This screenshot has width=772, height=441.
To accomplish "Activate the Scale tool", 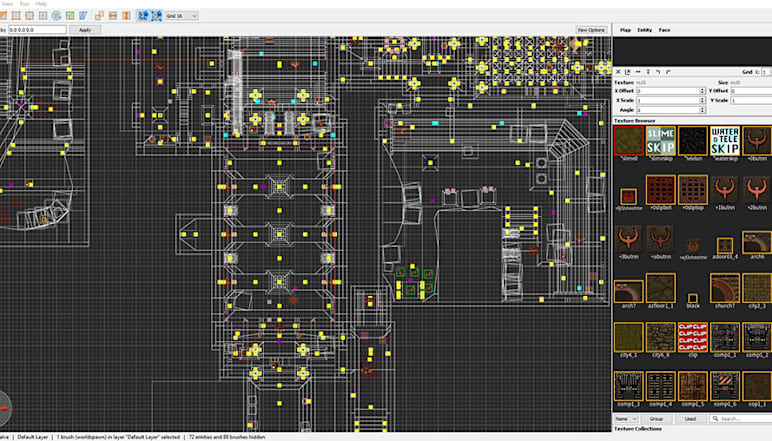I will (70, 16).
